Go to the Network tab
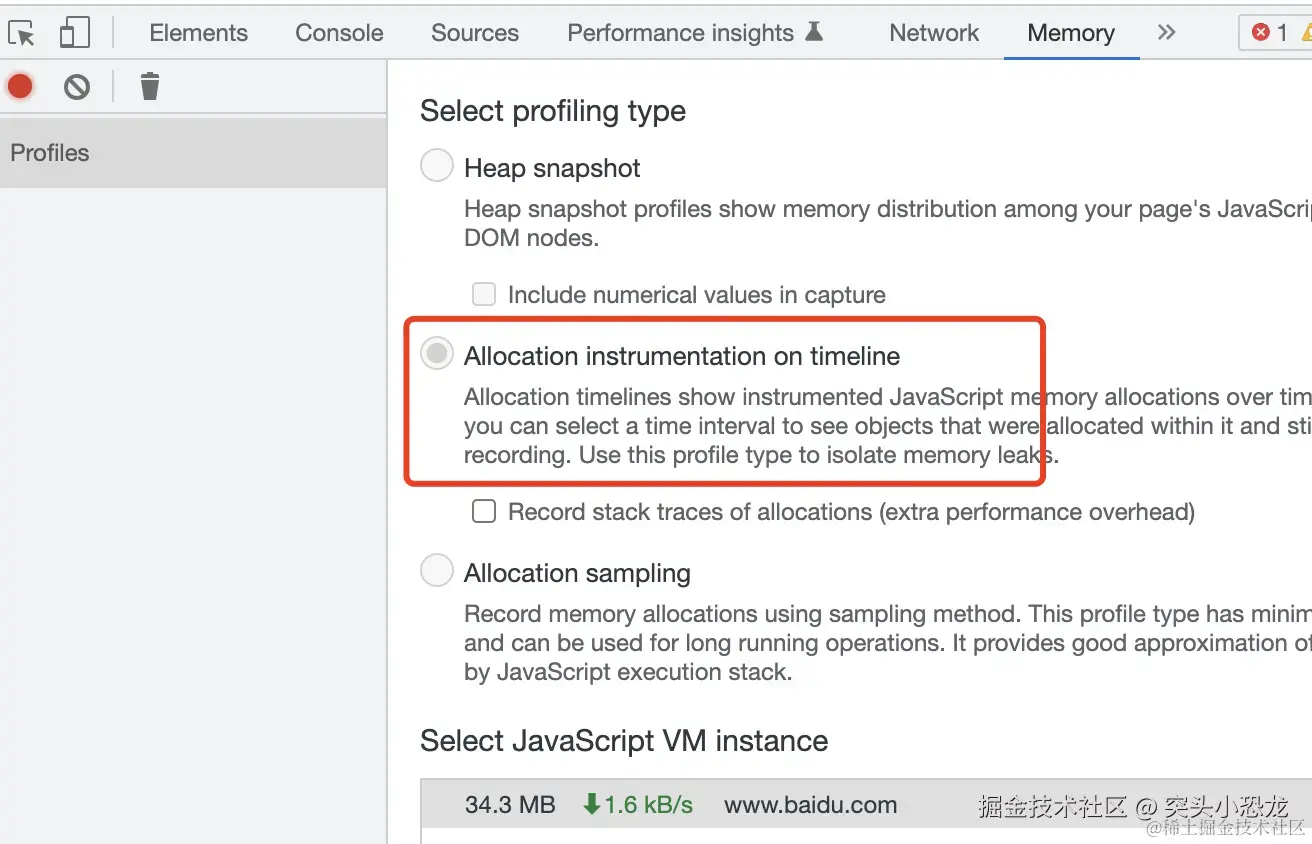 [x=935, y=33]
